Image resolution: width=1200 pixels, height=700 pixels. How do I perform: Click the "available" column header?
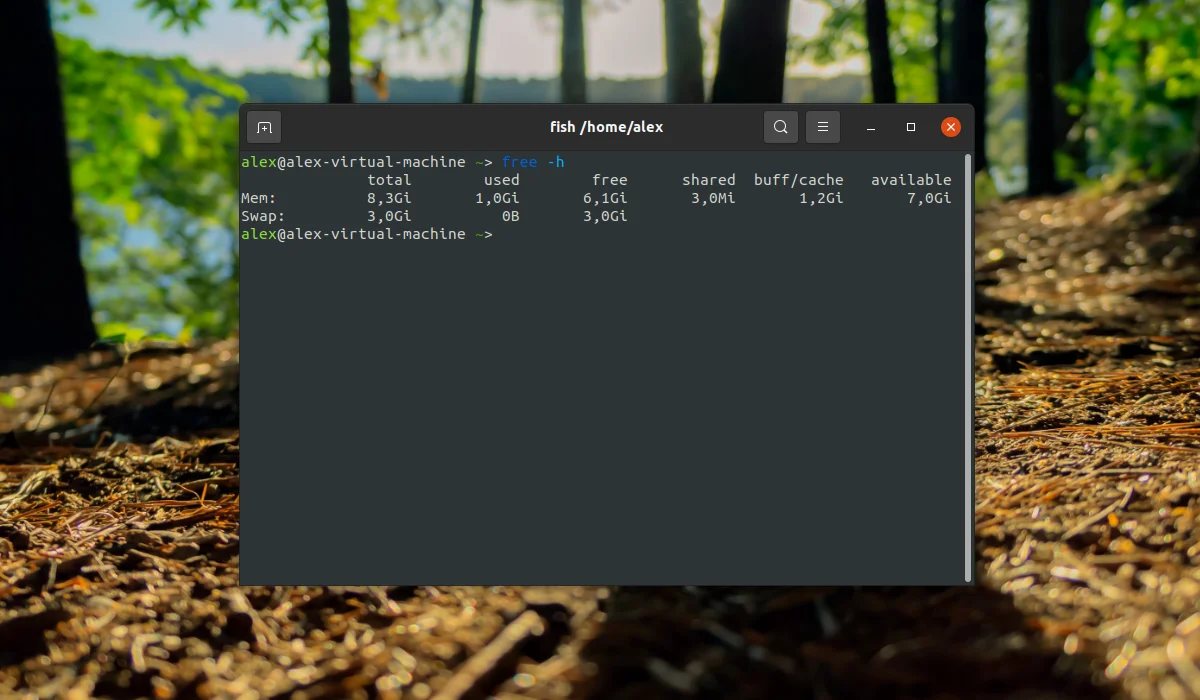[x=911, y=180]
